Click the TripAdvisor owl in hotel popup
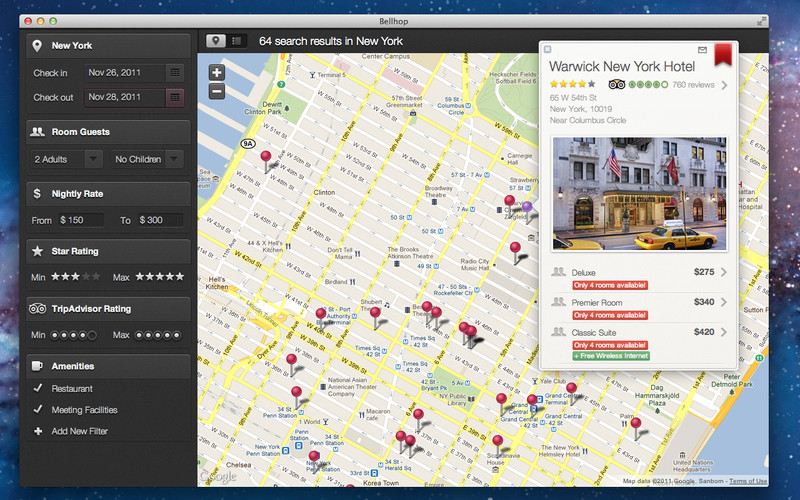Image resolution: width=800 pixels, height=500 pixels. (x=617, y=84)
